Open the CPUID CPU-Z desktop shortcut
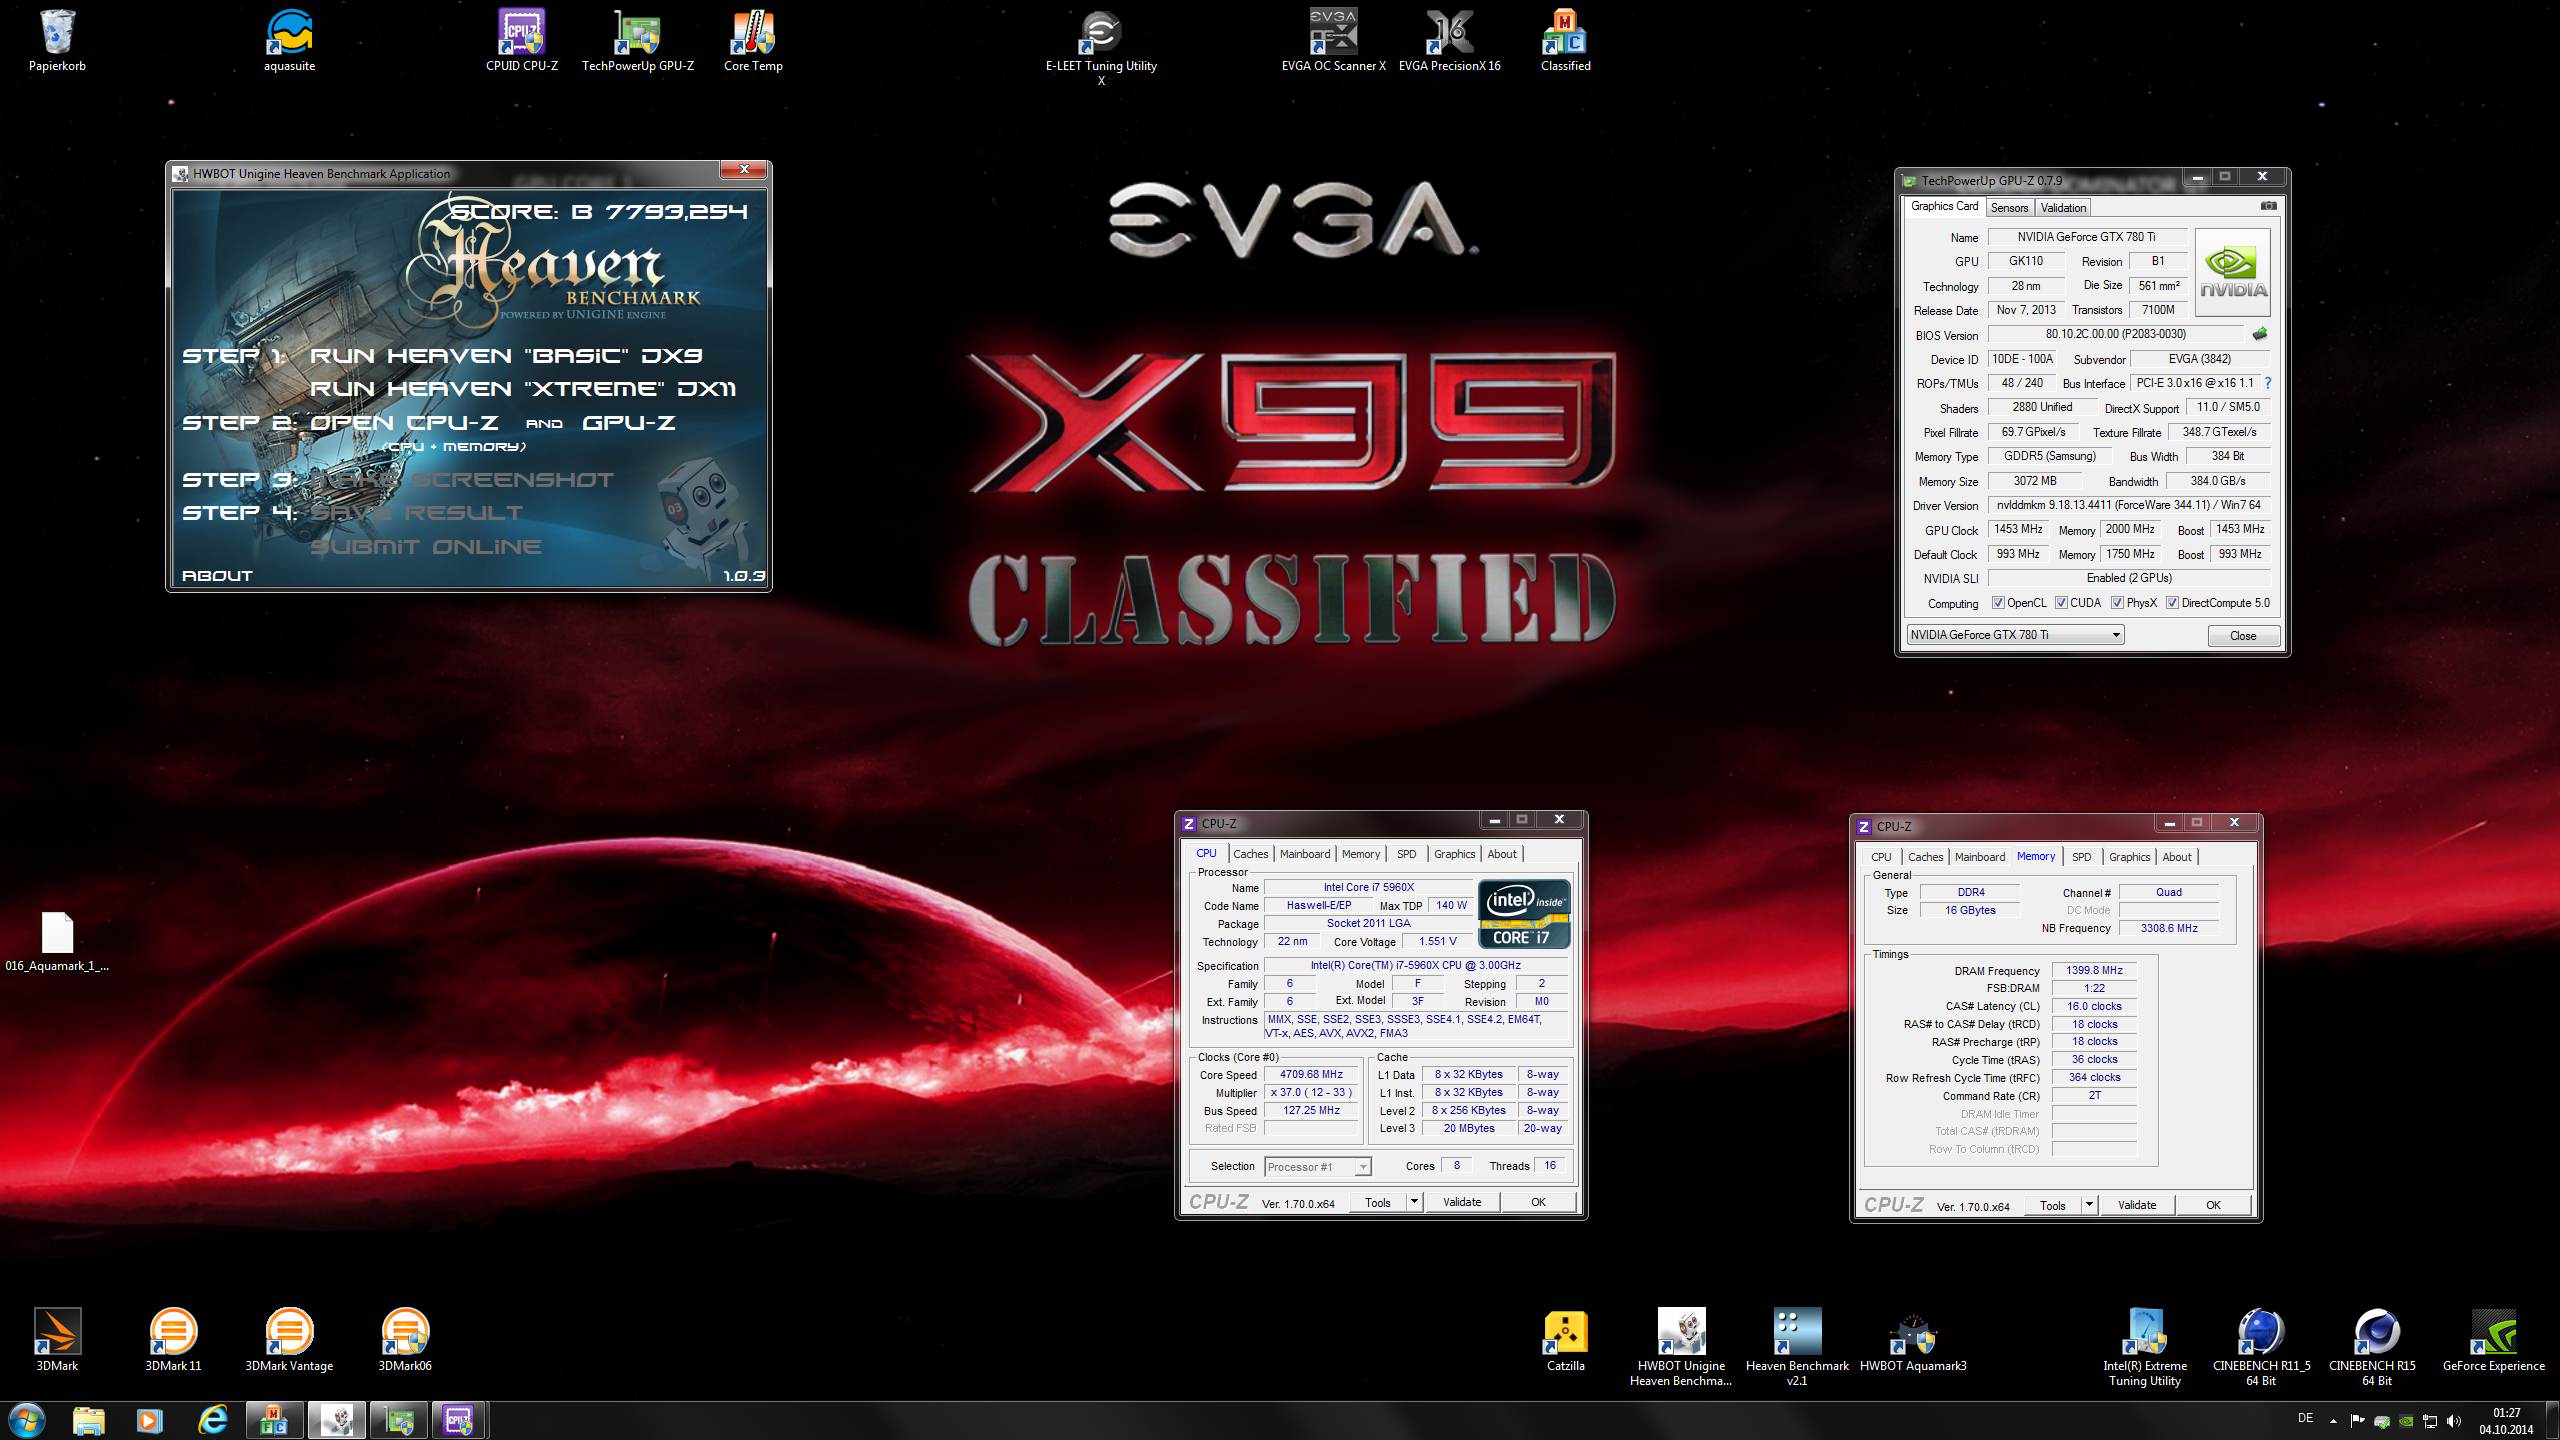 tap(521, 42)
